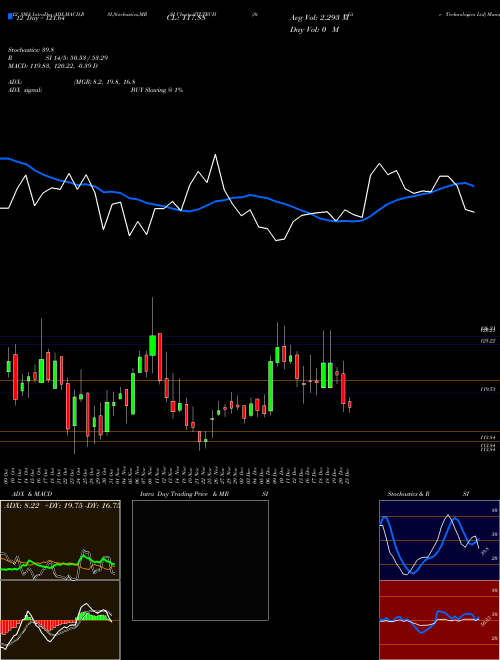Open the ADX indicator mini chart
Screen dimensions: 500x660
point(60,540)
